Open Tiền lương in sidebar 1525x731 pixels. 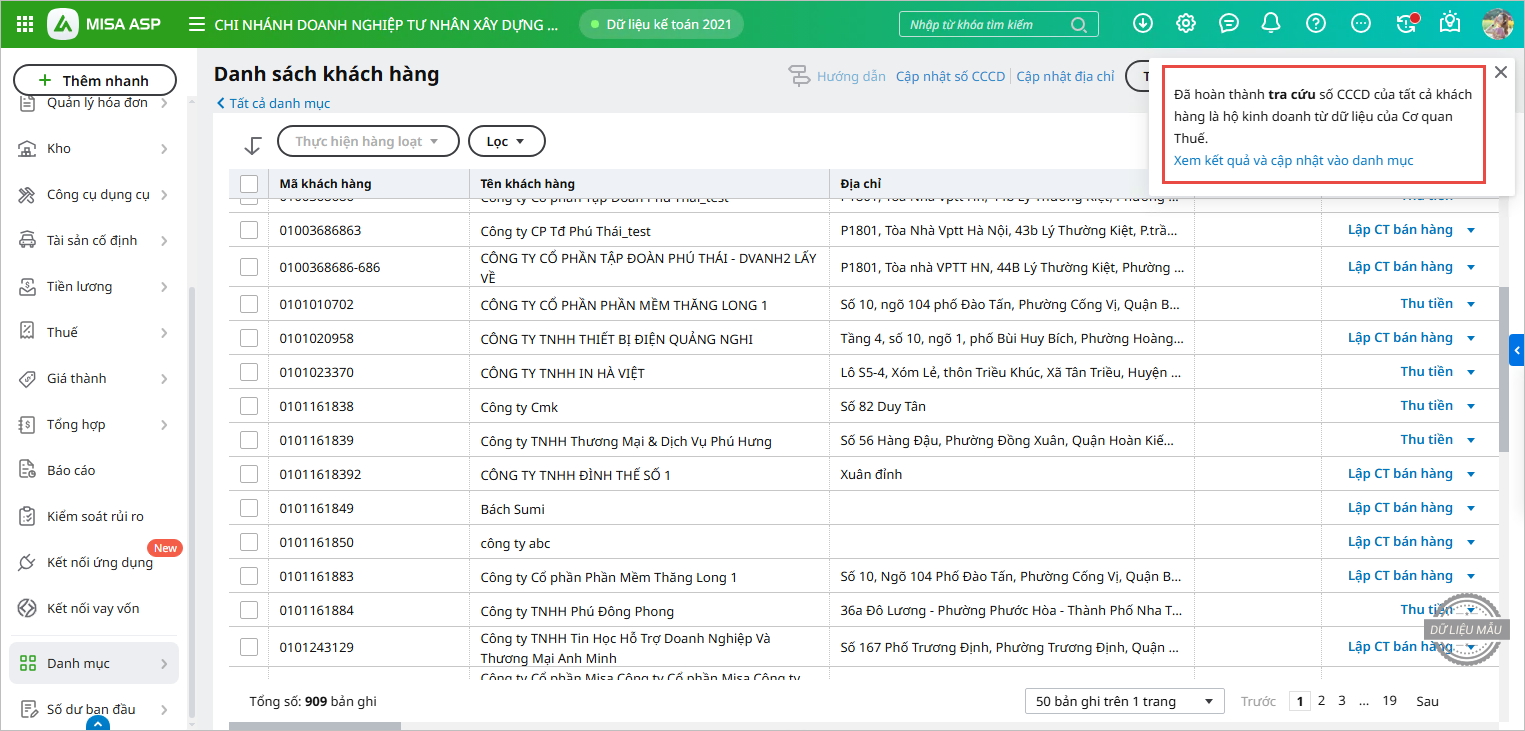pos(94,286)
